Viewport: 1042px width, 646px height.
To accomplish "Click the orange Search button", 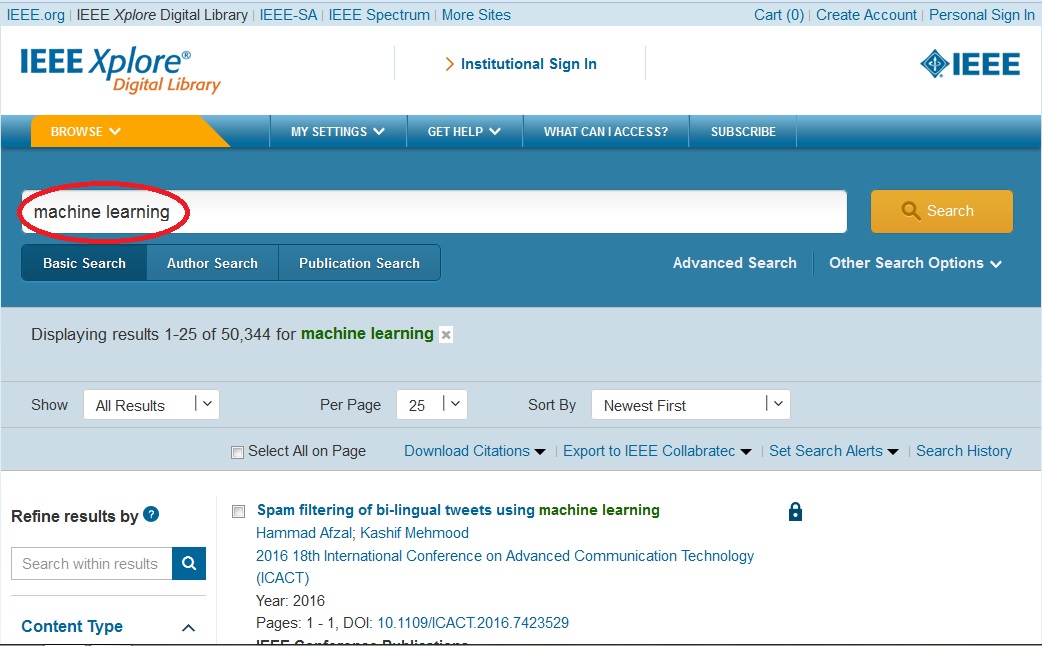I will [x=942, y=211].
